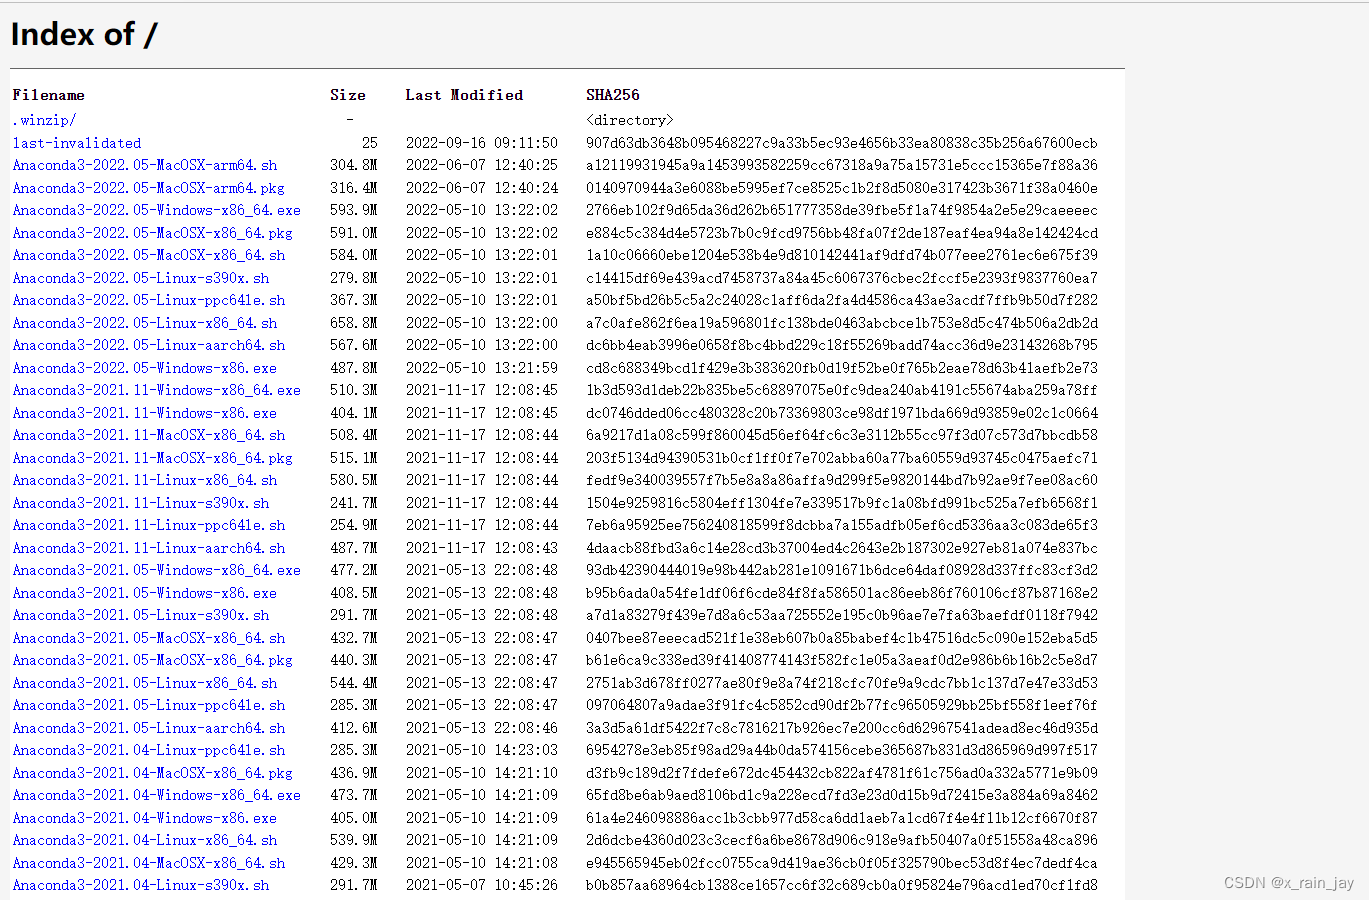1369x900 pixels.
Task: Open the .winzip/ directory link
Action: [45, 120]
